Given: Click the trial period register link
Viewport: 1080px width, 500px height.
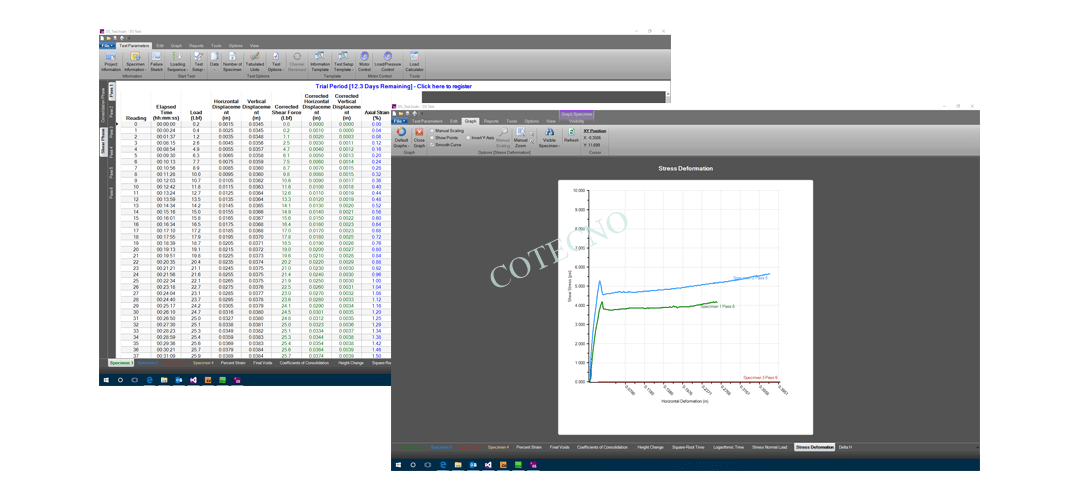Looking at the screenshot, I should point(393,86).
